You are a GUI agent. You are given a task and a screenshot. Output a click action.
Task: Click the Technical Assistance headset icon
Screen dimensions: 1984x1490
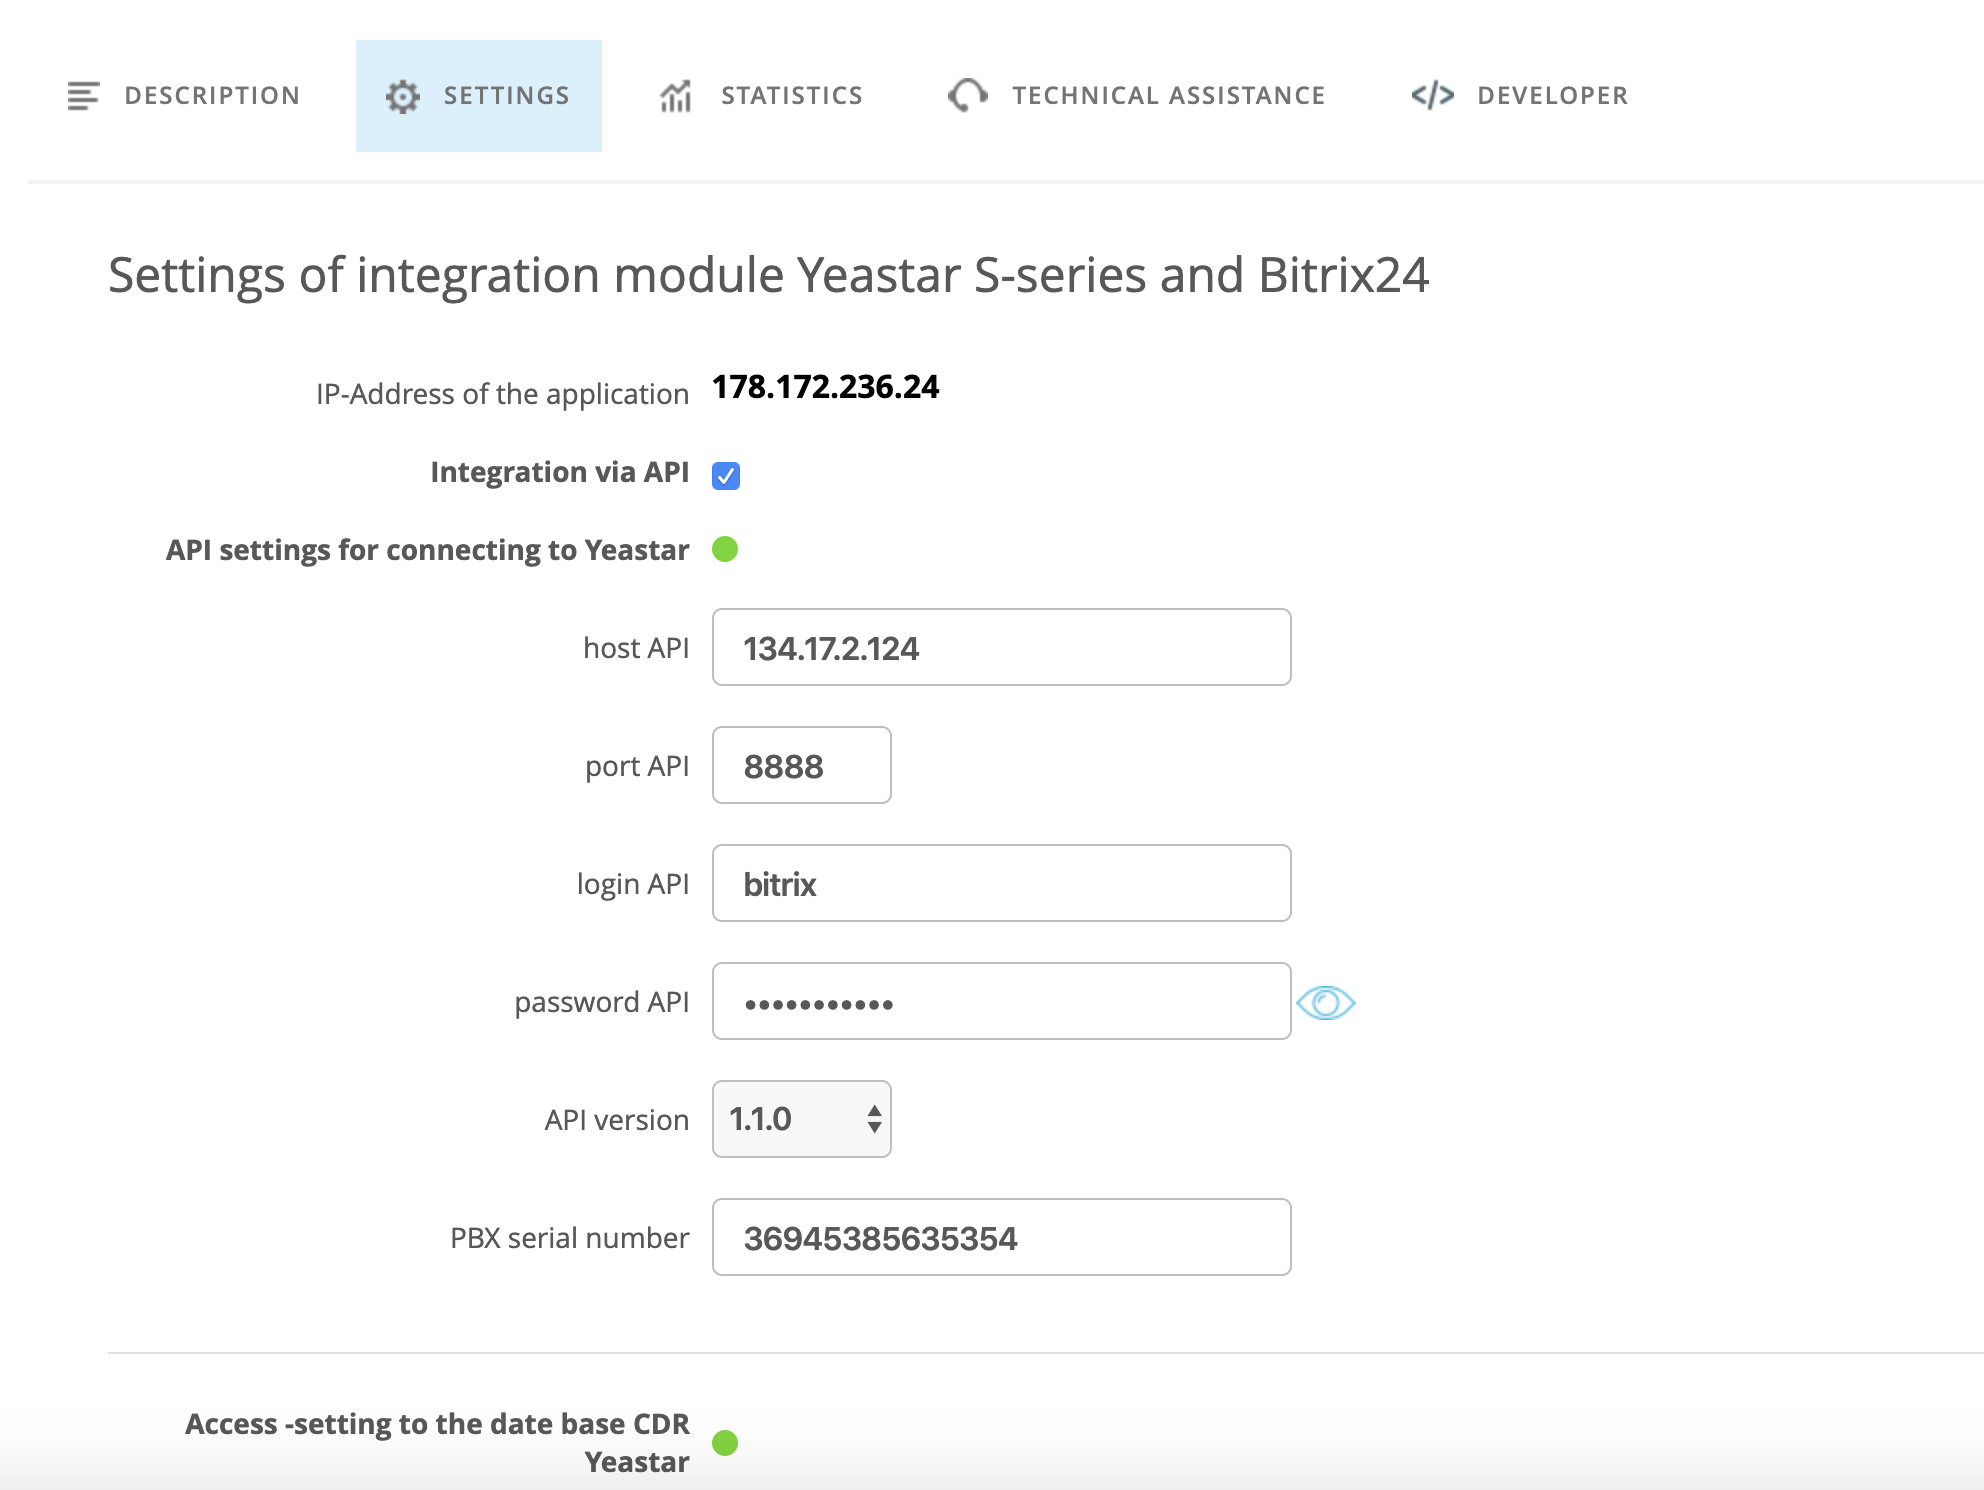coord(967,96)
